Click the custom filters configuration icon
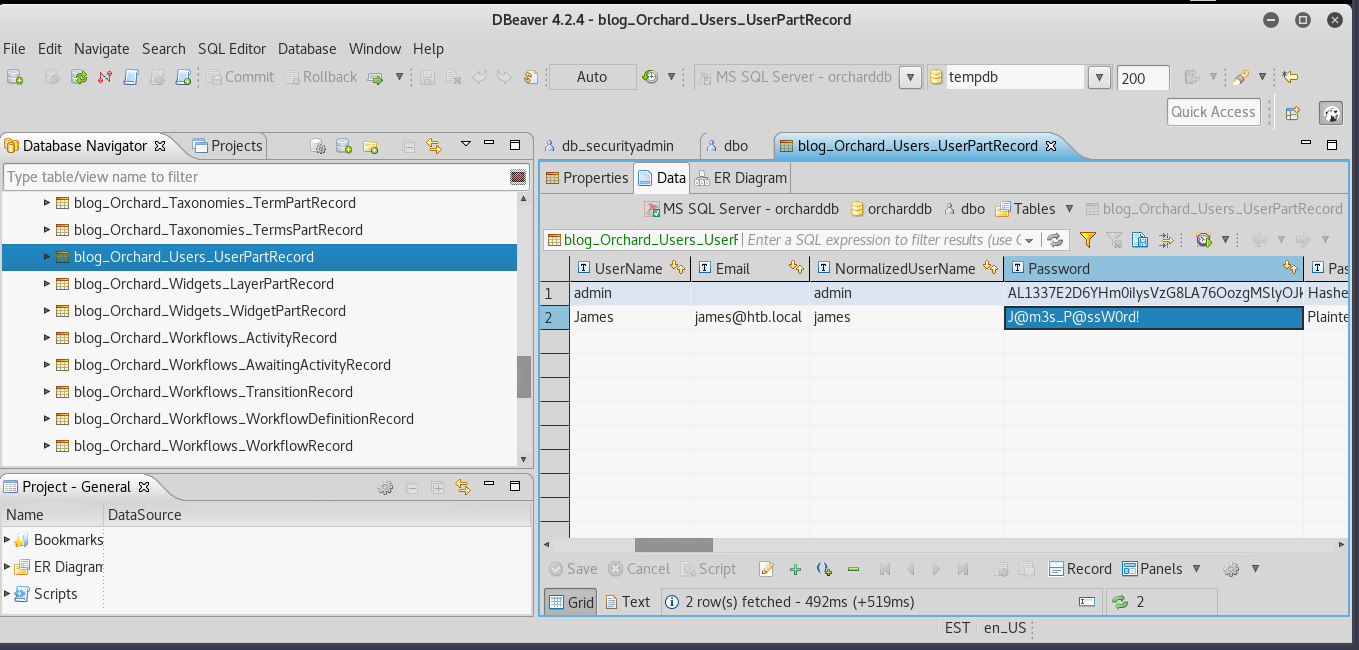The image size is (1359, 650). point(1166,240)
